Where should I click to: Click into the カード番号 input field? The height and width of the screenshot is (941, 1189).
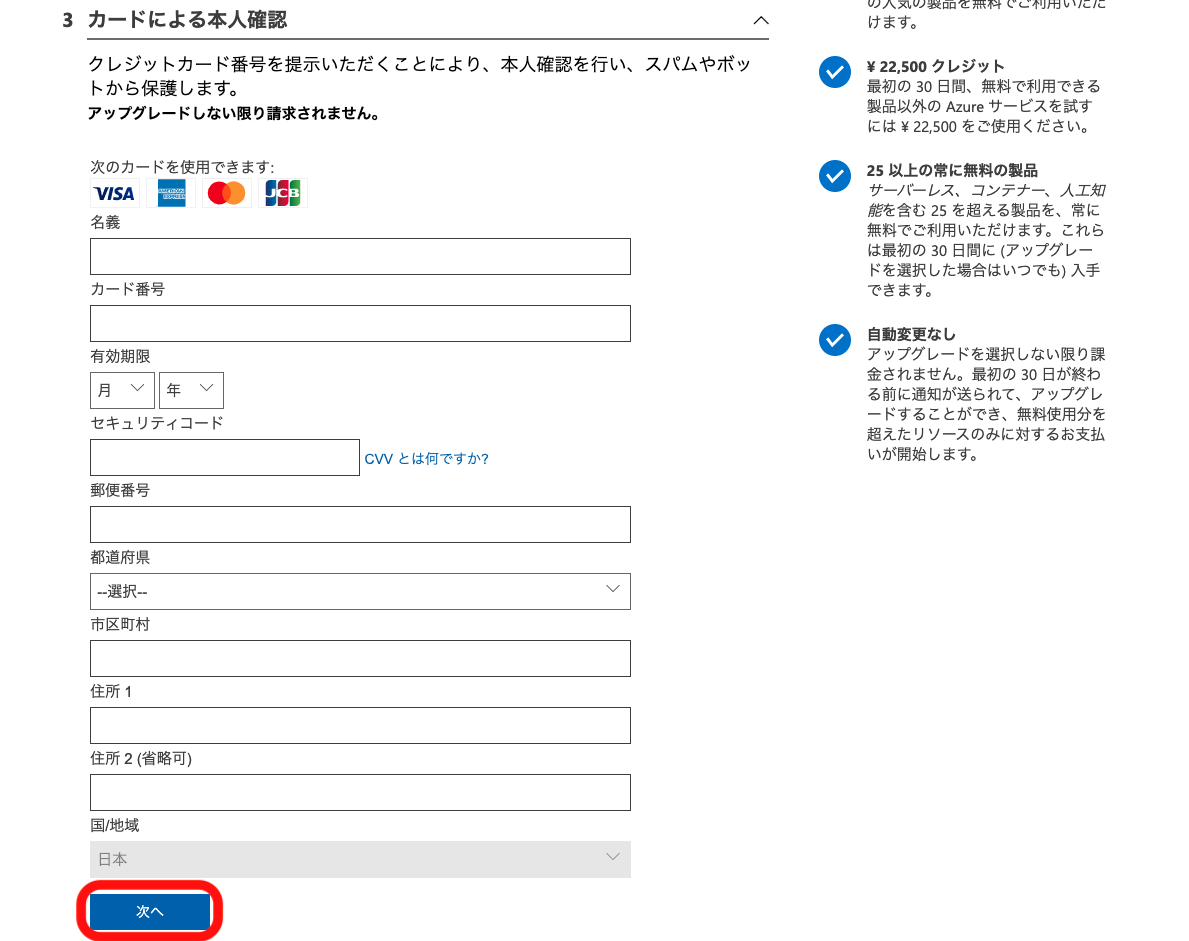pyautogui.click(x=360, y=323)
